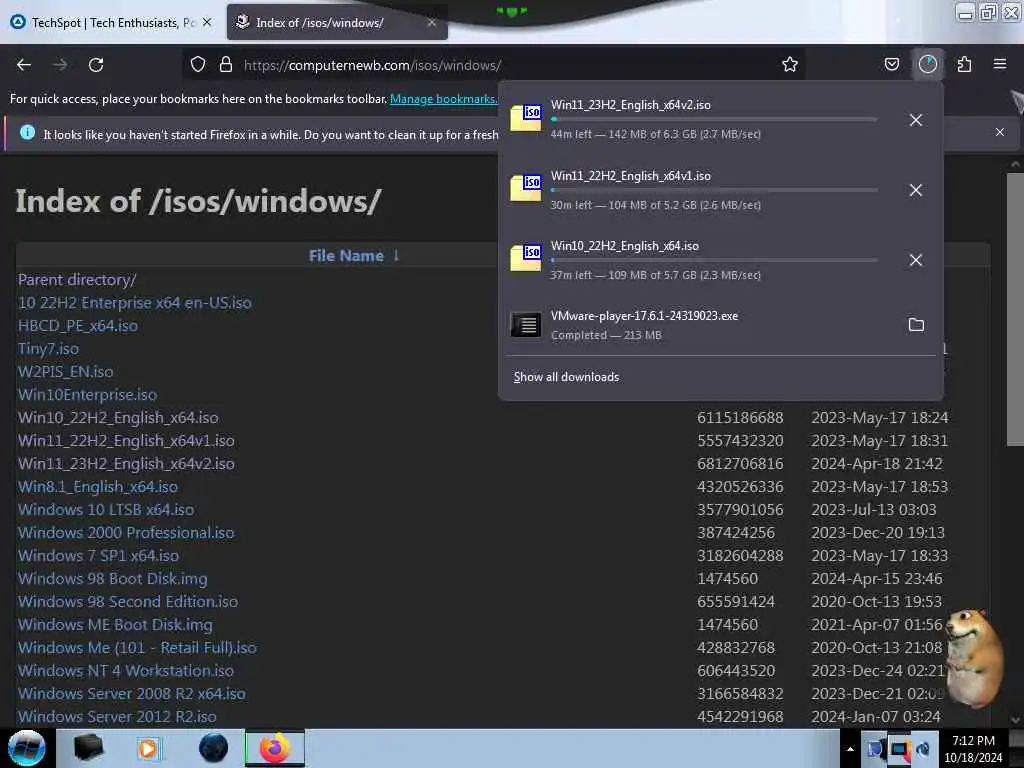Open the dark globe taskbar icon
Viewport: 1024px width, 768px height.
tap(213, 748)
